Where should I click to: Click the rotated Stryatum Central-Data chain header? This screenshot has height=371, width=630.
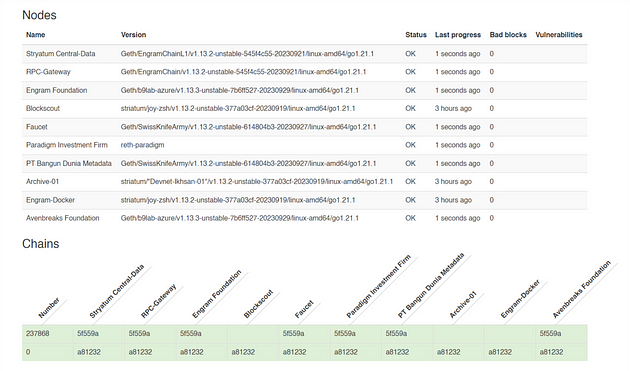click(117, 292)
